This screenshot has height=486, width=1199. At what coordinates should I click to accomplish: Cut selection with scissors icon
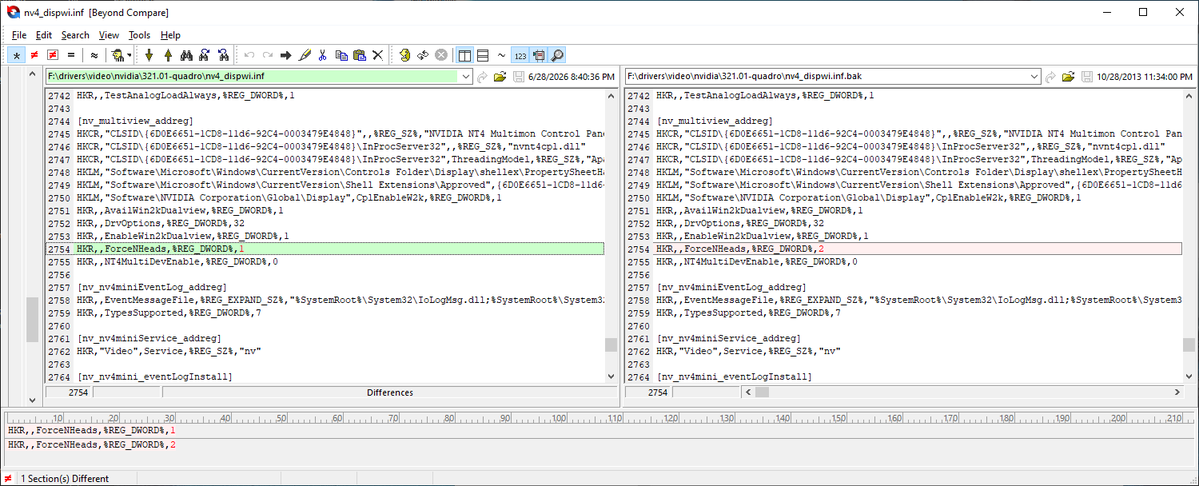point(323,55)
